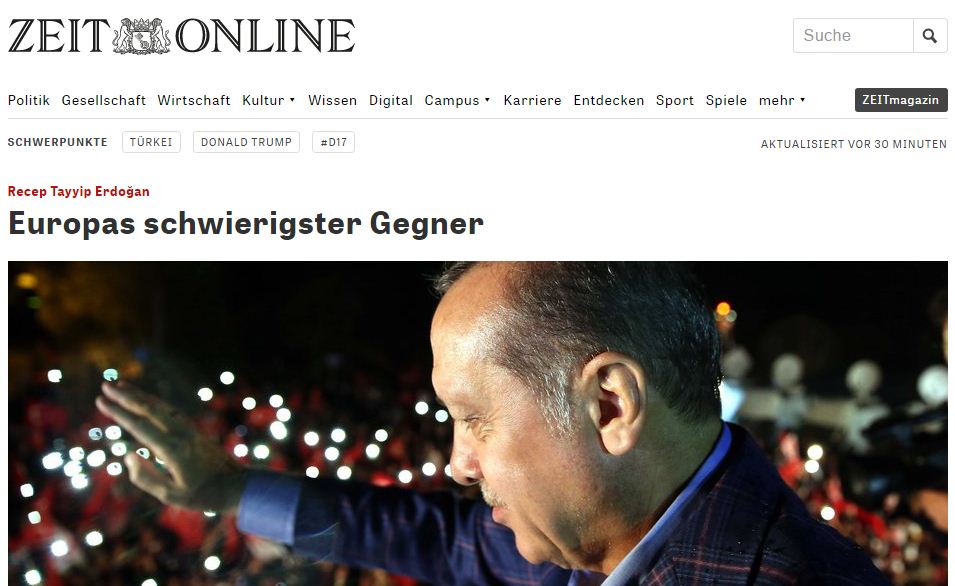
Task: Open the #D17 topic tag
Action: pyautogui.click(x=333, y=142)
